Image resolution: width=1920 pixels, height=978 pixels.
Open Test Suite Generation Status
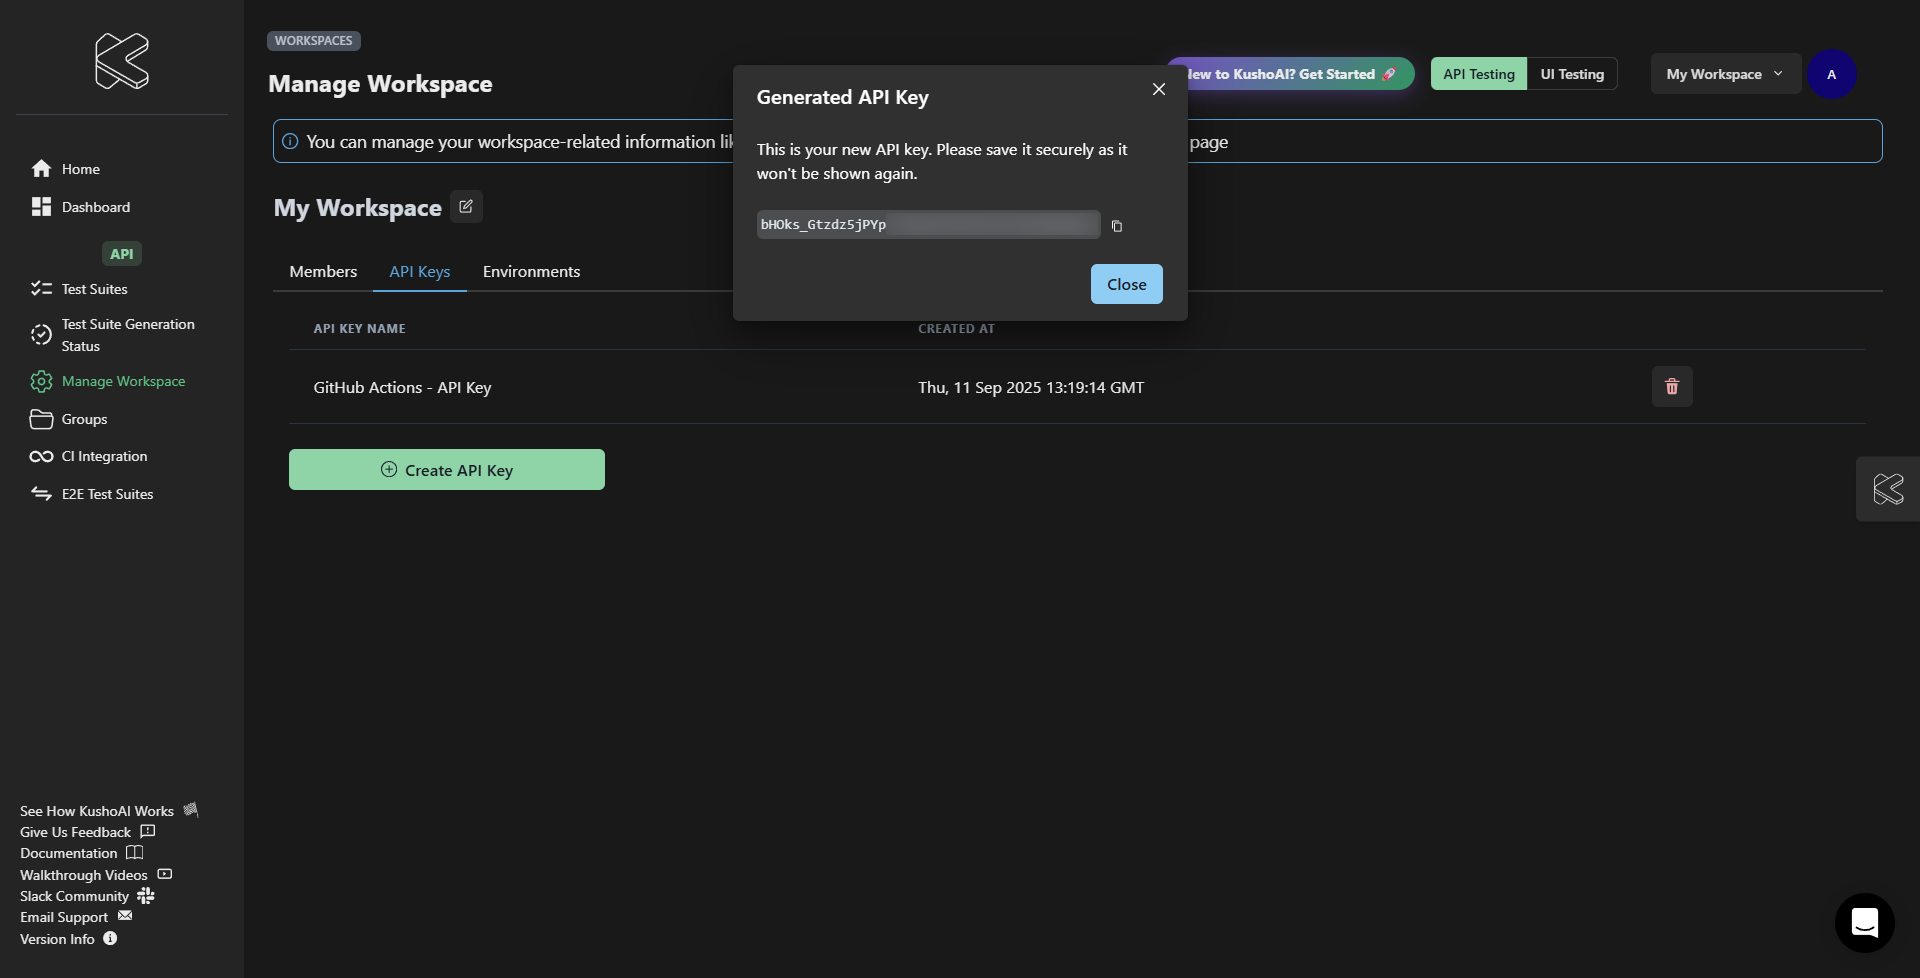click(x=128, y=335)
